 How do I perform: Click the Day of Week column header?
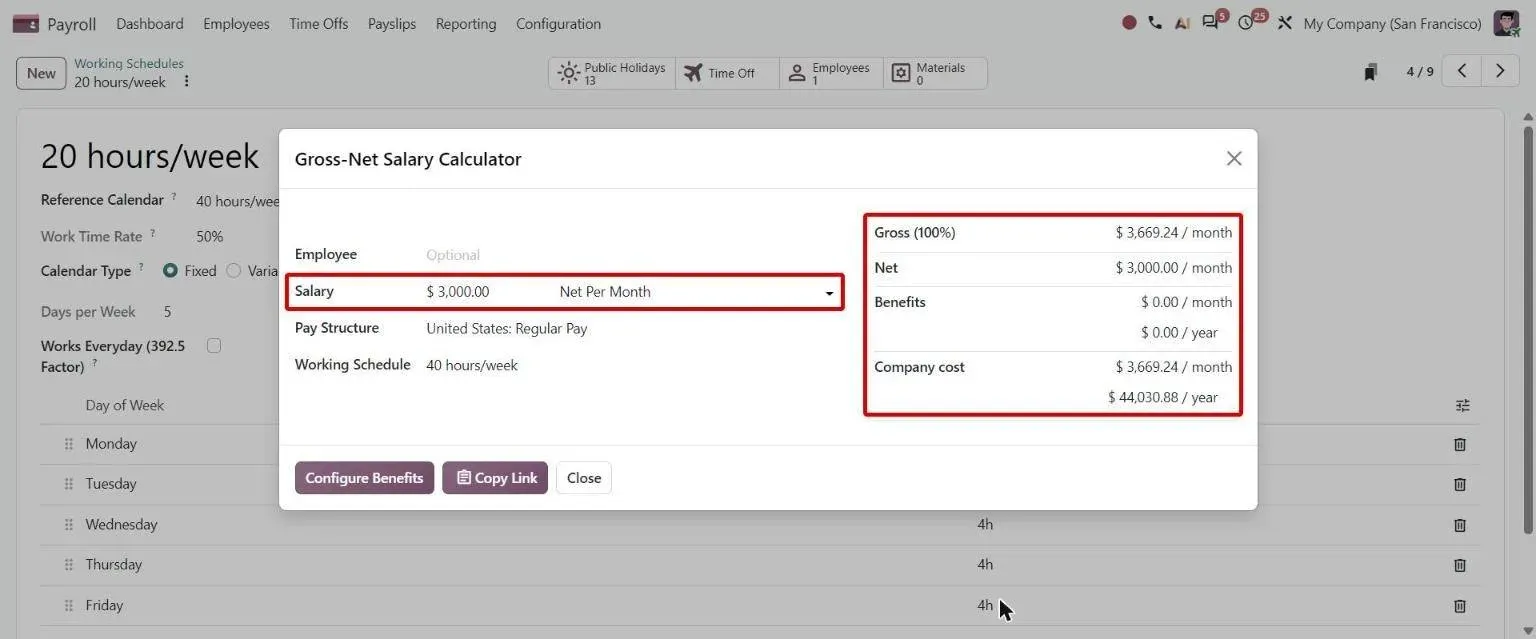(x=125, y=405)
